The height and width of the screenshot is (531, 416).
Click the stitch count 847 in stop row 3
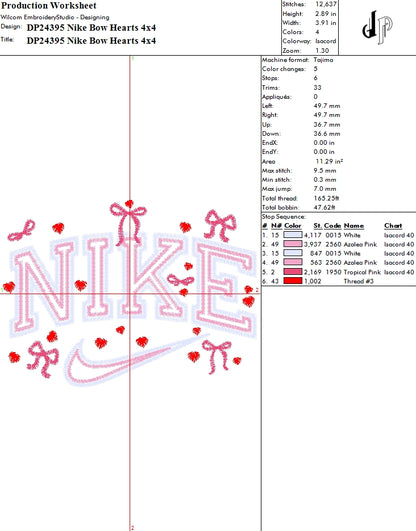point(316,253)
